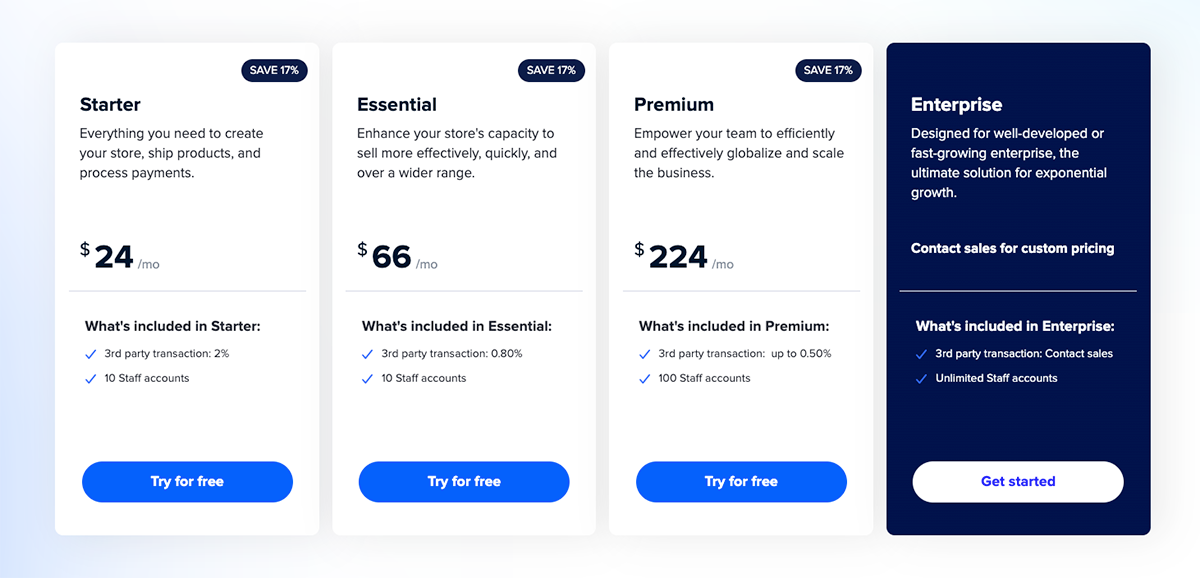Click Try for free under Starter
The height and width of the screenshot is (578, 1200).
[187, 481]
